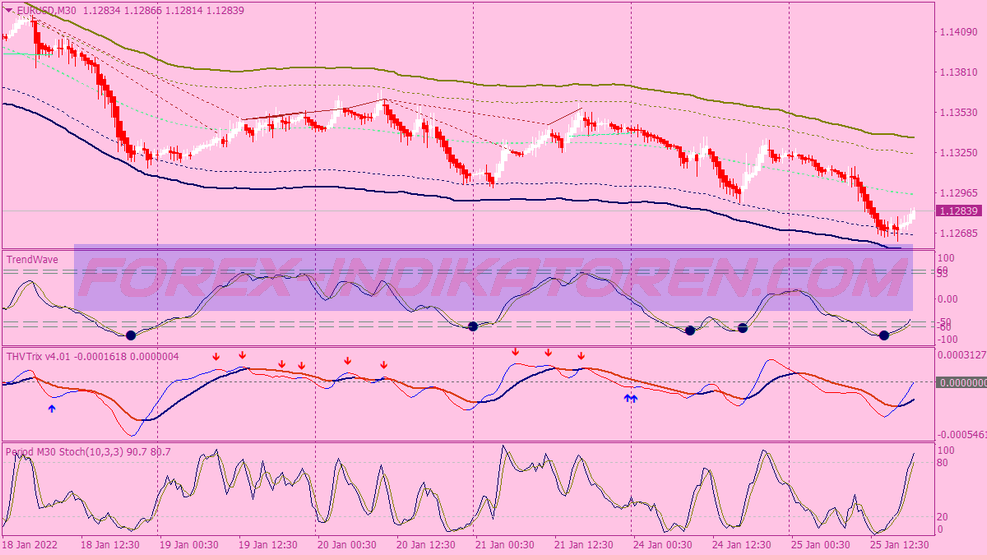
Task: Click the TrendWave indicator label
Action: coord(32,259)
